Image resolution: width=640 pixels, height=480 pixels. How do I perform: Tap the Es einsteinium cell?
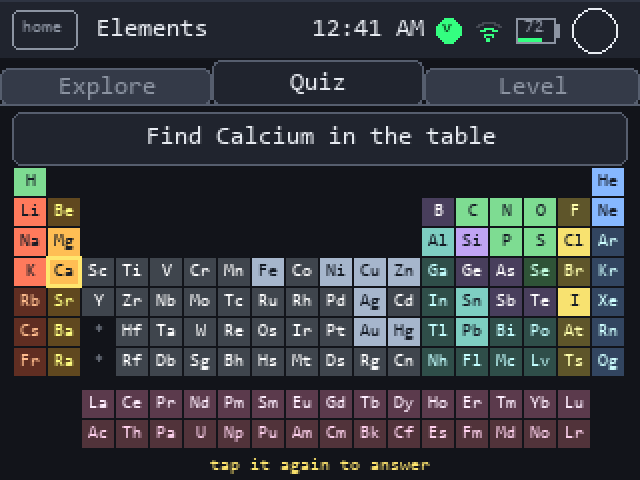438,434
